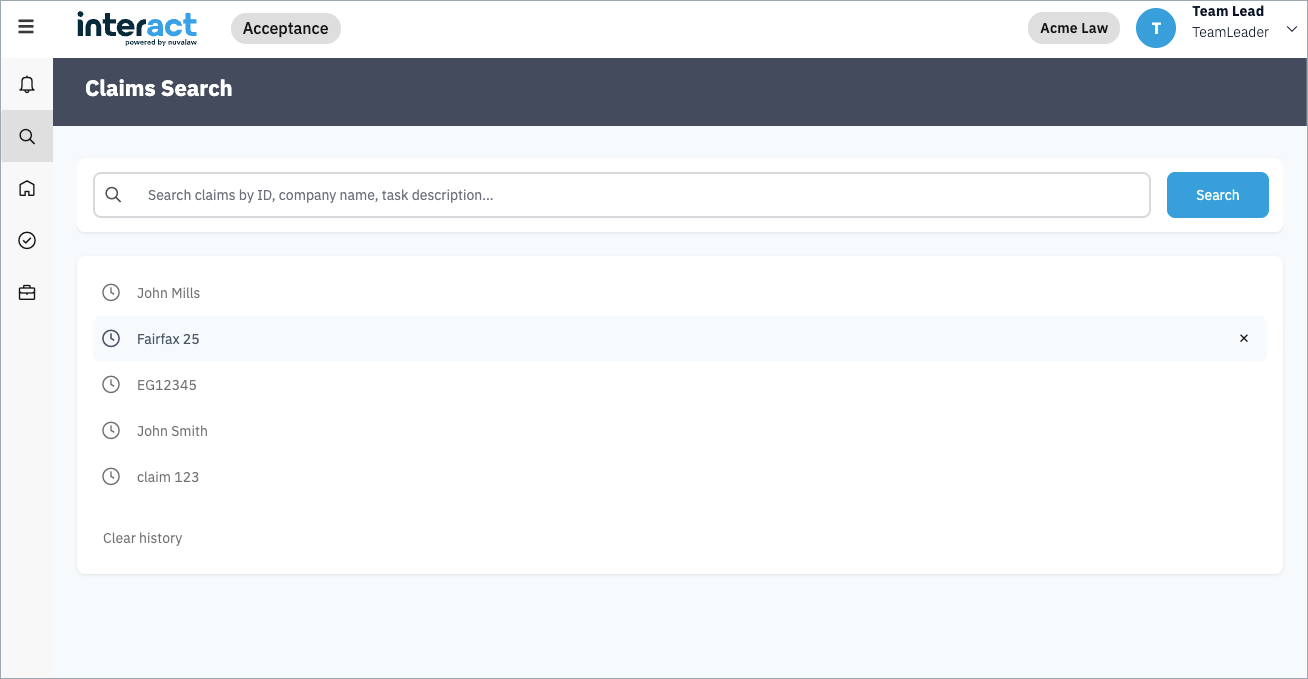Viewport: 1308px width, 679px height.
Task: Rerun recent search claim 123
Action: 168,477
